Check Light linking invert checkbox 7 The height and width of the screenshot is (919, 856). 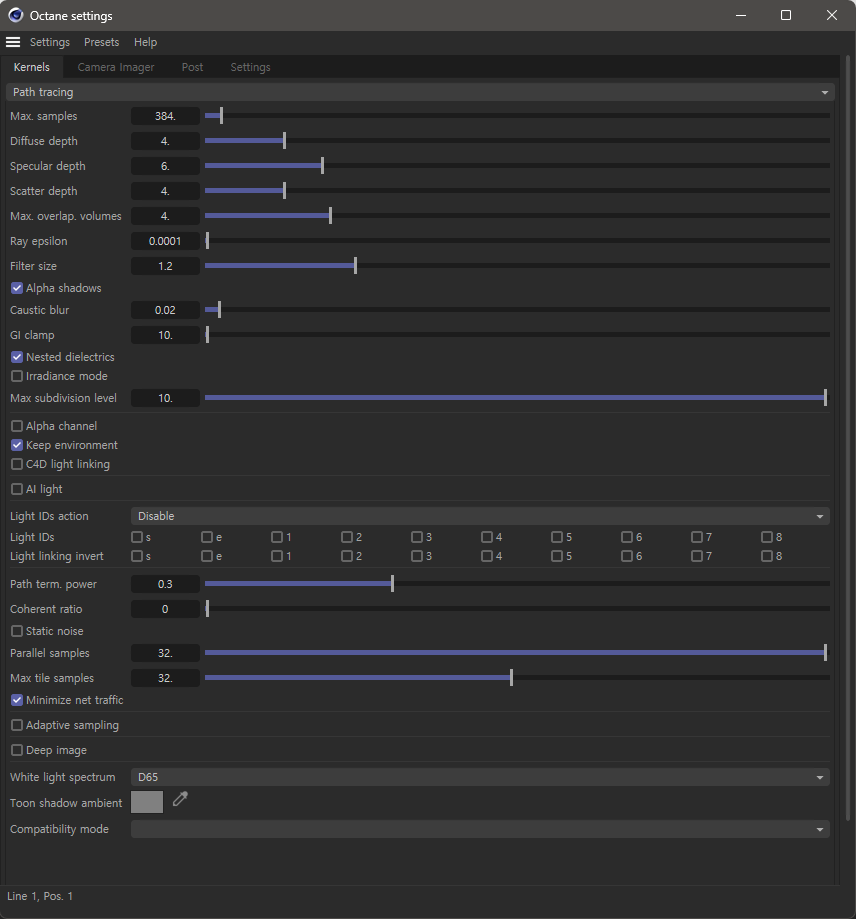[x=697, y=556]
